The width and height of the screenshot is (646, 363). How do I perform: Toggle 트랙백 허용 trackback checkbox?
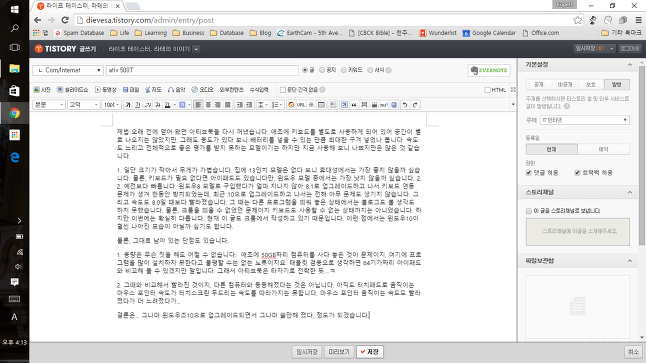tap(577, 173)
